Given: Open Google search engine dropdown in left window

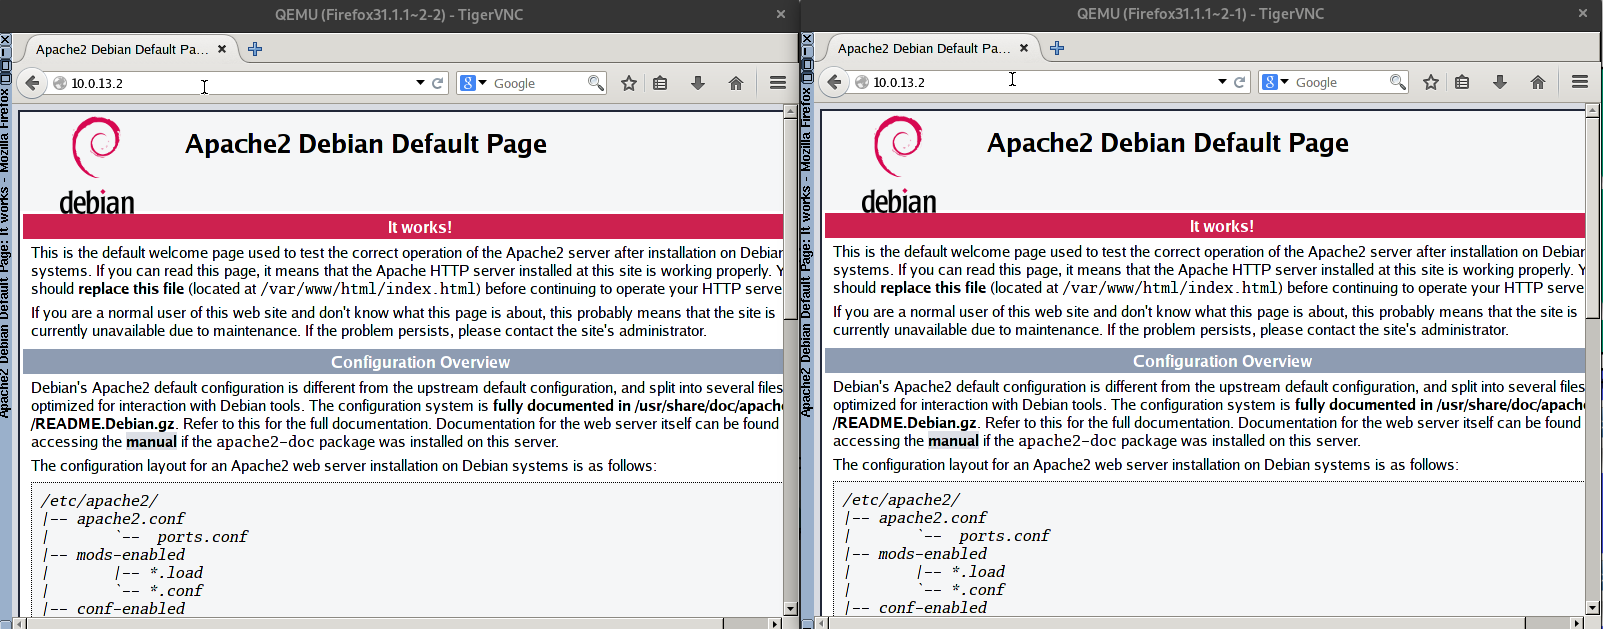Looking at the screenshot, I should coord(473,83).
